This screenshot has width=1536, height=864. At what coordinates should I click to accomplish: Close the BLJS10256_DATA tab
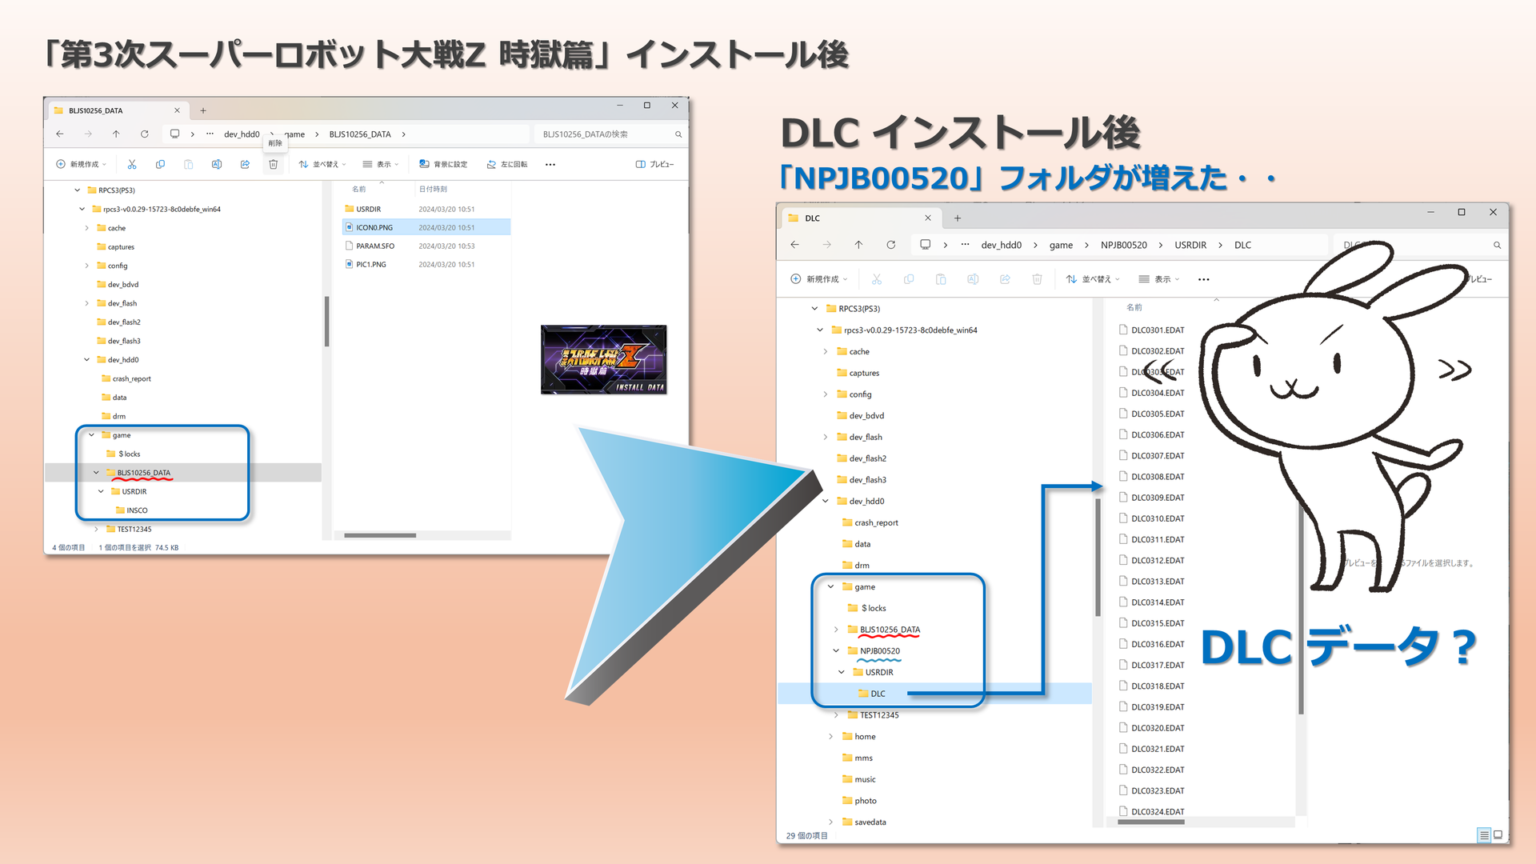(177, 111)
